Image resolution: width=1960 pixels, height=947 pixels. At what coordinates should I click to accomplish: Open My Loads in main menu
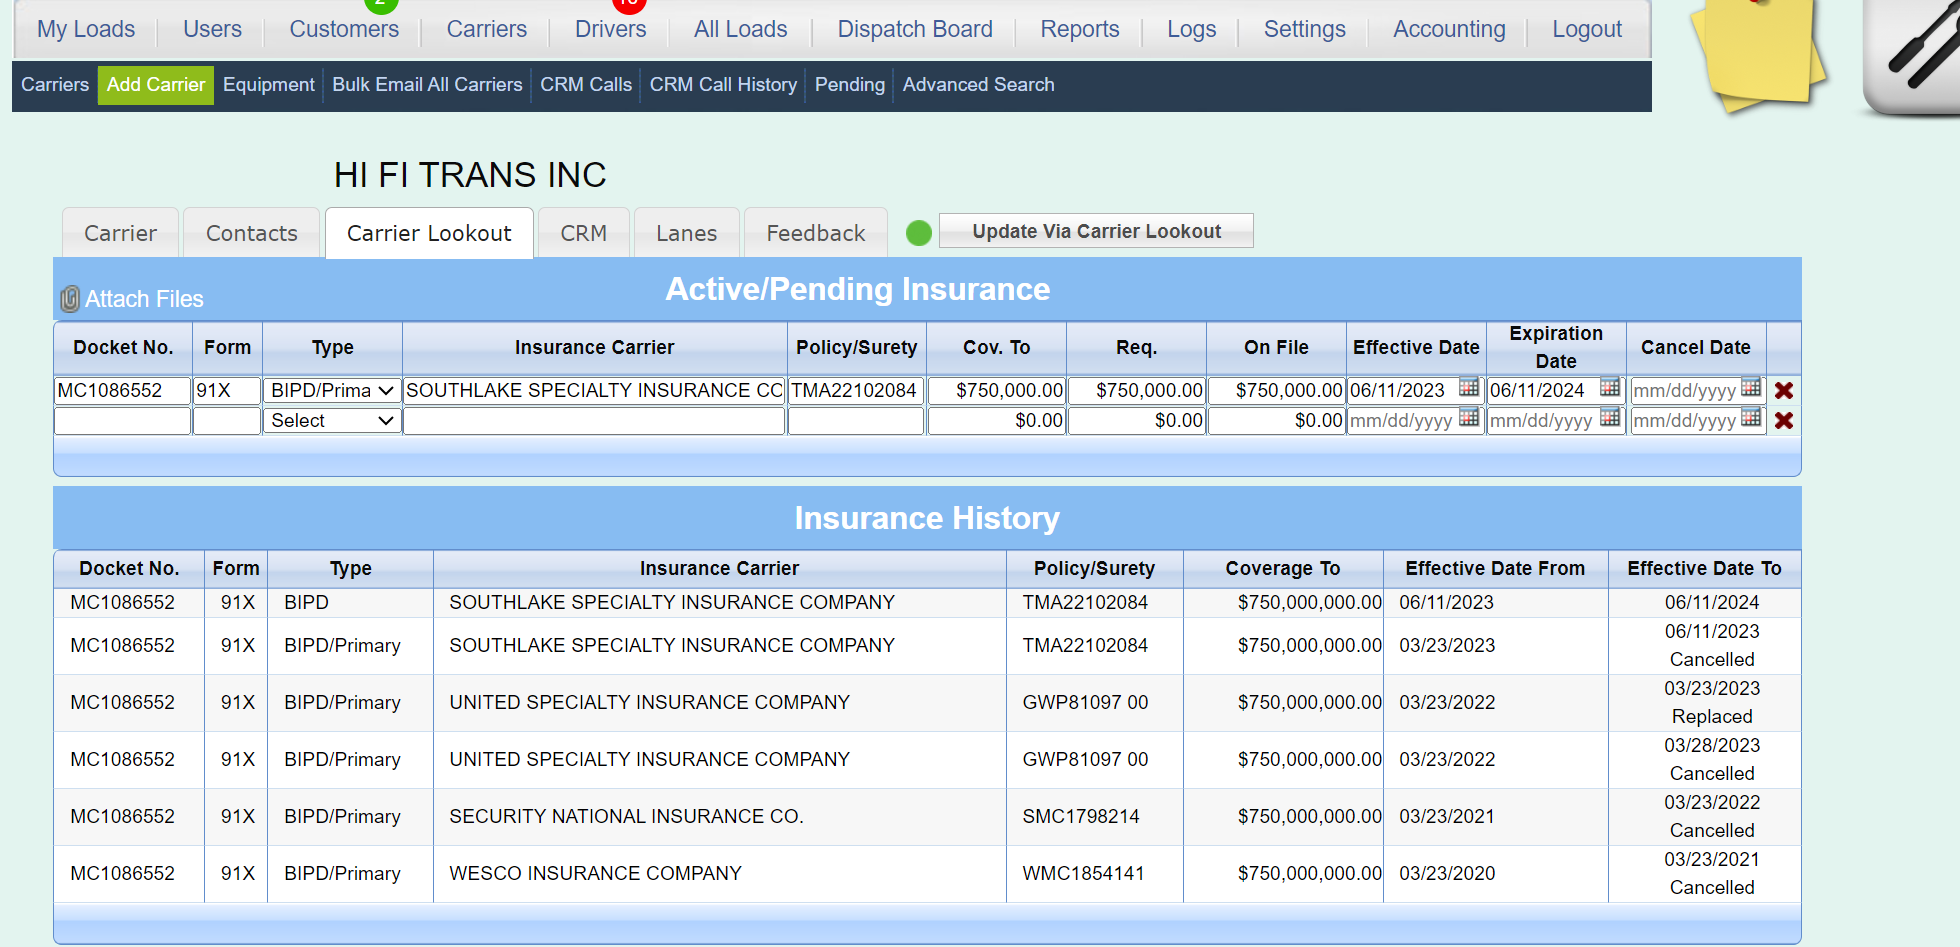click(86, 29)
